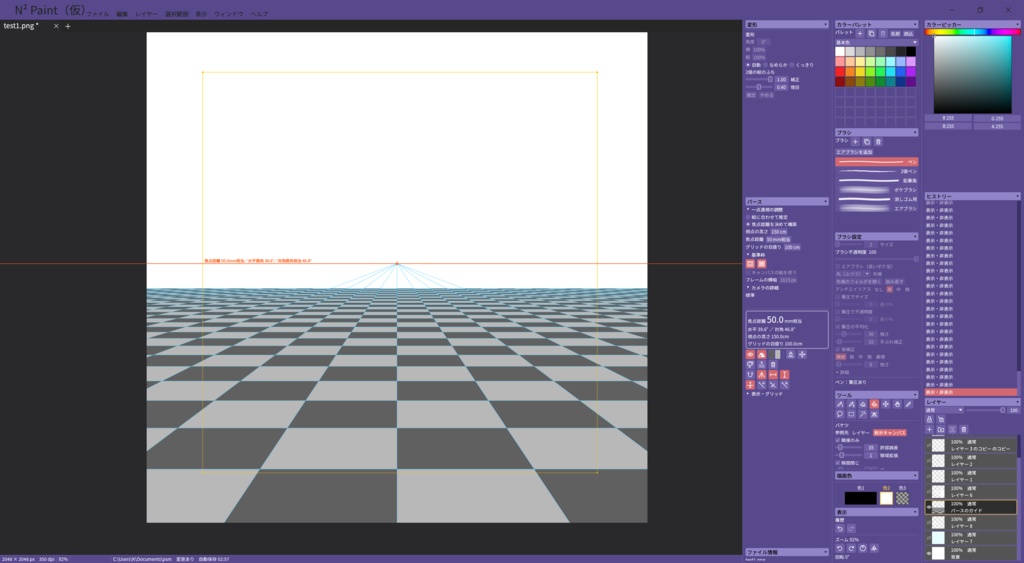Lock the current layer
This screenshot has width=1024, height=563.
(x=929, y=419)
